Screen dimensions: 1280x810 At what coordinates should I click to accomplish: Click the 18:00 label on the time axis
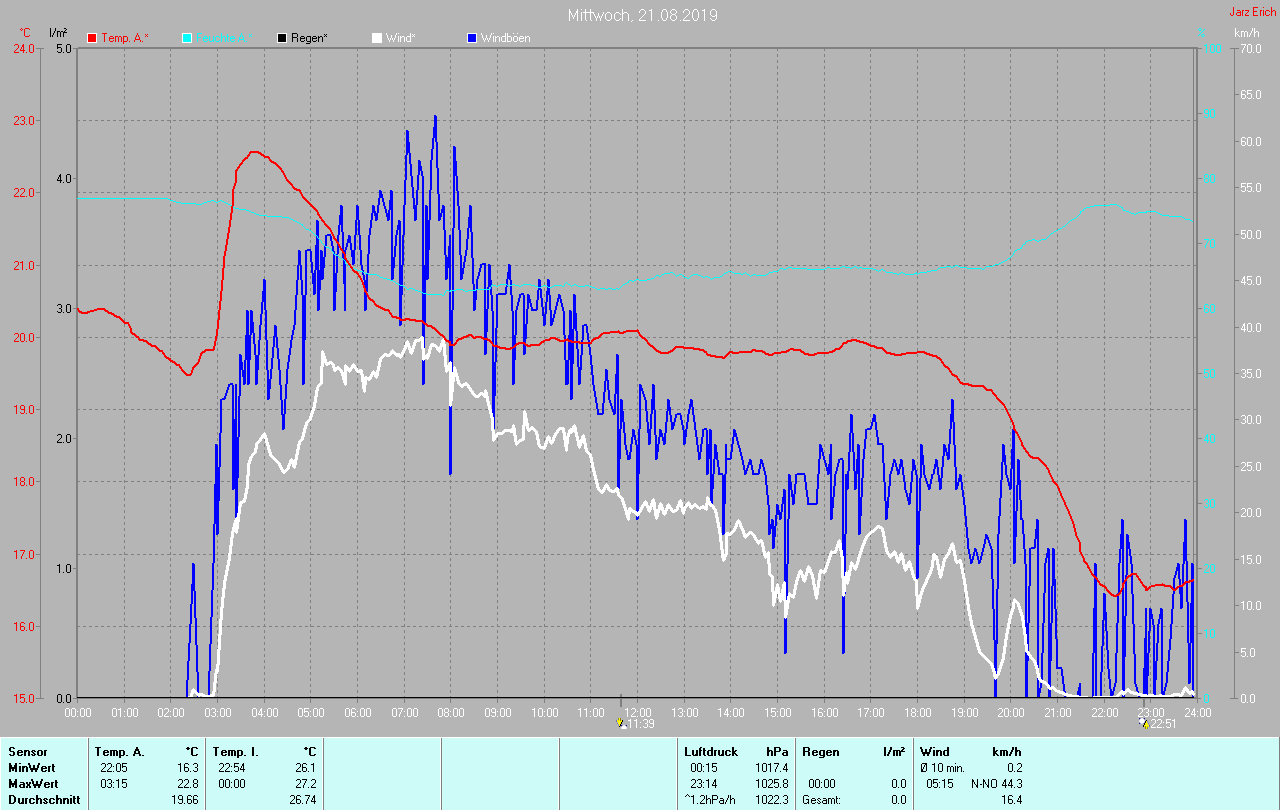coord(918,713)
